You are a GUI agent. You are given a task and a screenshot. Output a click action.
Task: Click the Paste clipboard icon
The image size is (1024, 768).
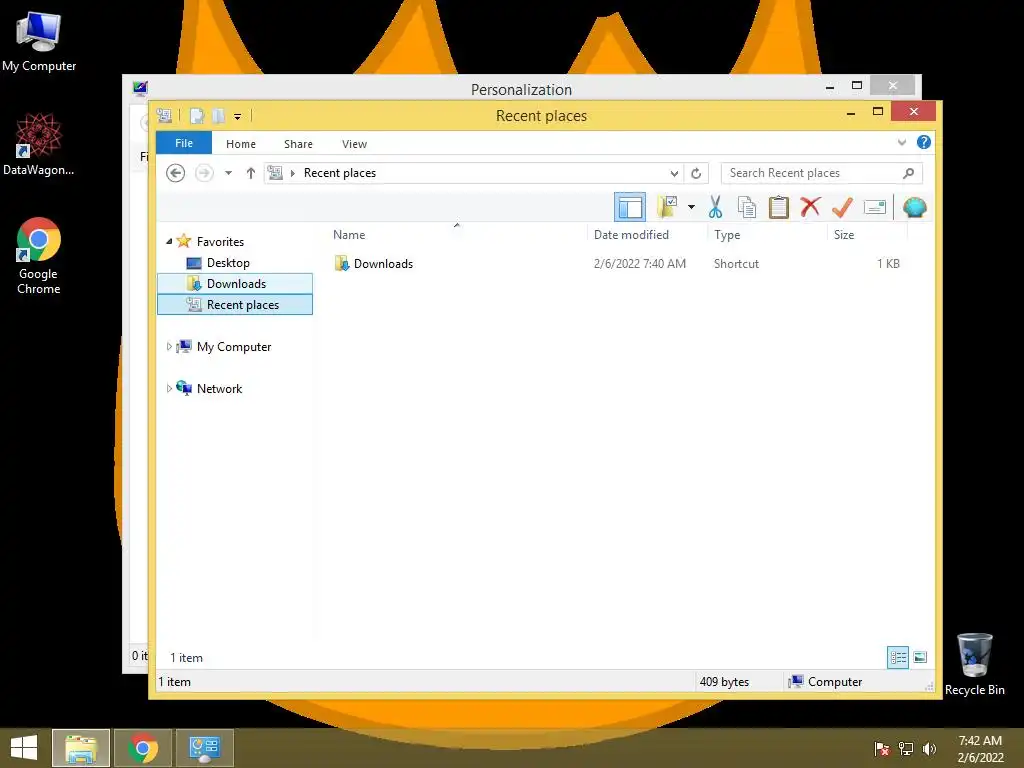(x=778, y=208)
